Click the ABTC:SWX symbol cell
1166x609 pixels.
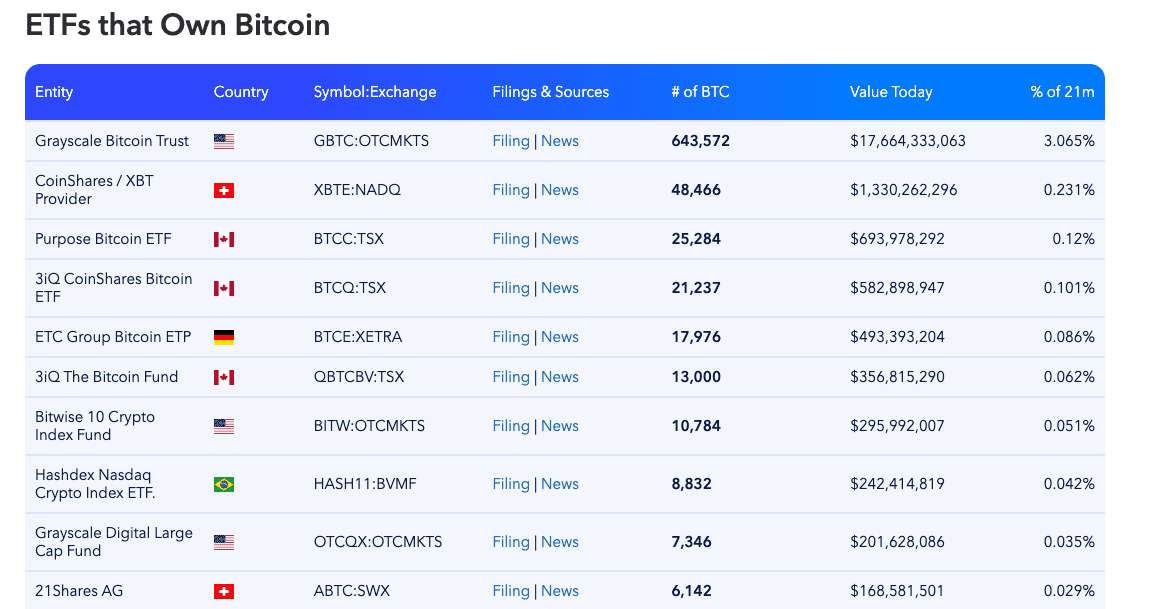(x=352, y=591)
